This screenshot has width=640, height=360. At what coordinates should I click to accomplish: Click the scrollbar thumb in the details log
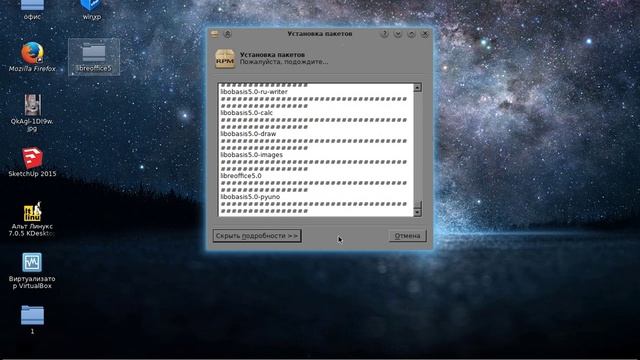pyautogui.click(x=417, y=204)
